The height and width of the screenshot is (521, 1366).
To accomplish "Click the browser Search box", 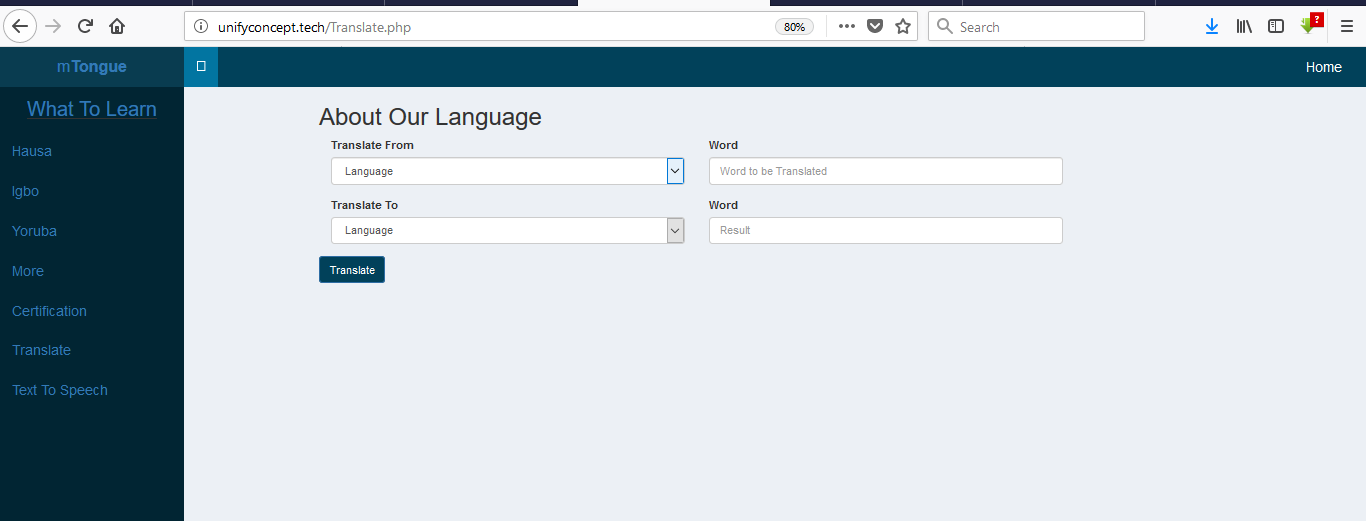I will 1036,27.
